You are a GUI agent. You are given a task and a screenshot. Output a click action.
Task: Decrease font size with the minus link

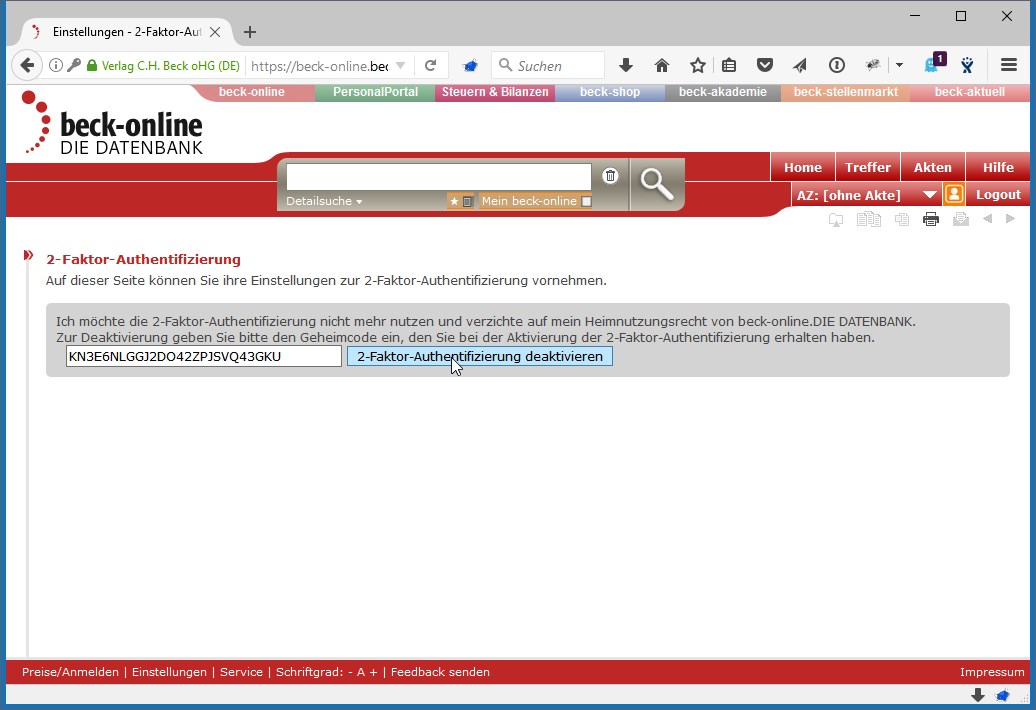pos(350,672)
